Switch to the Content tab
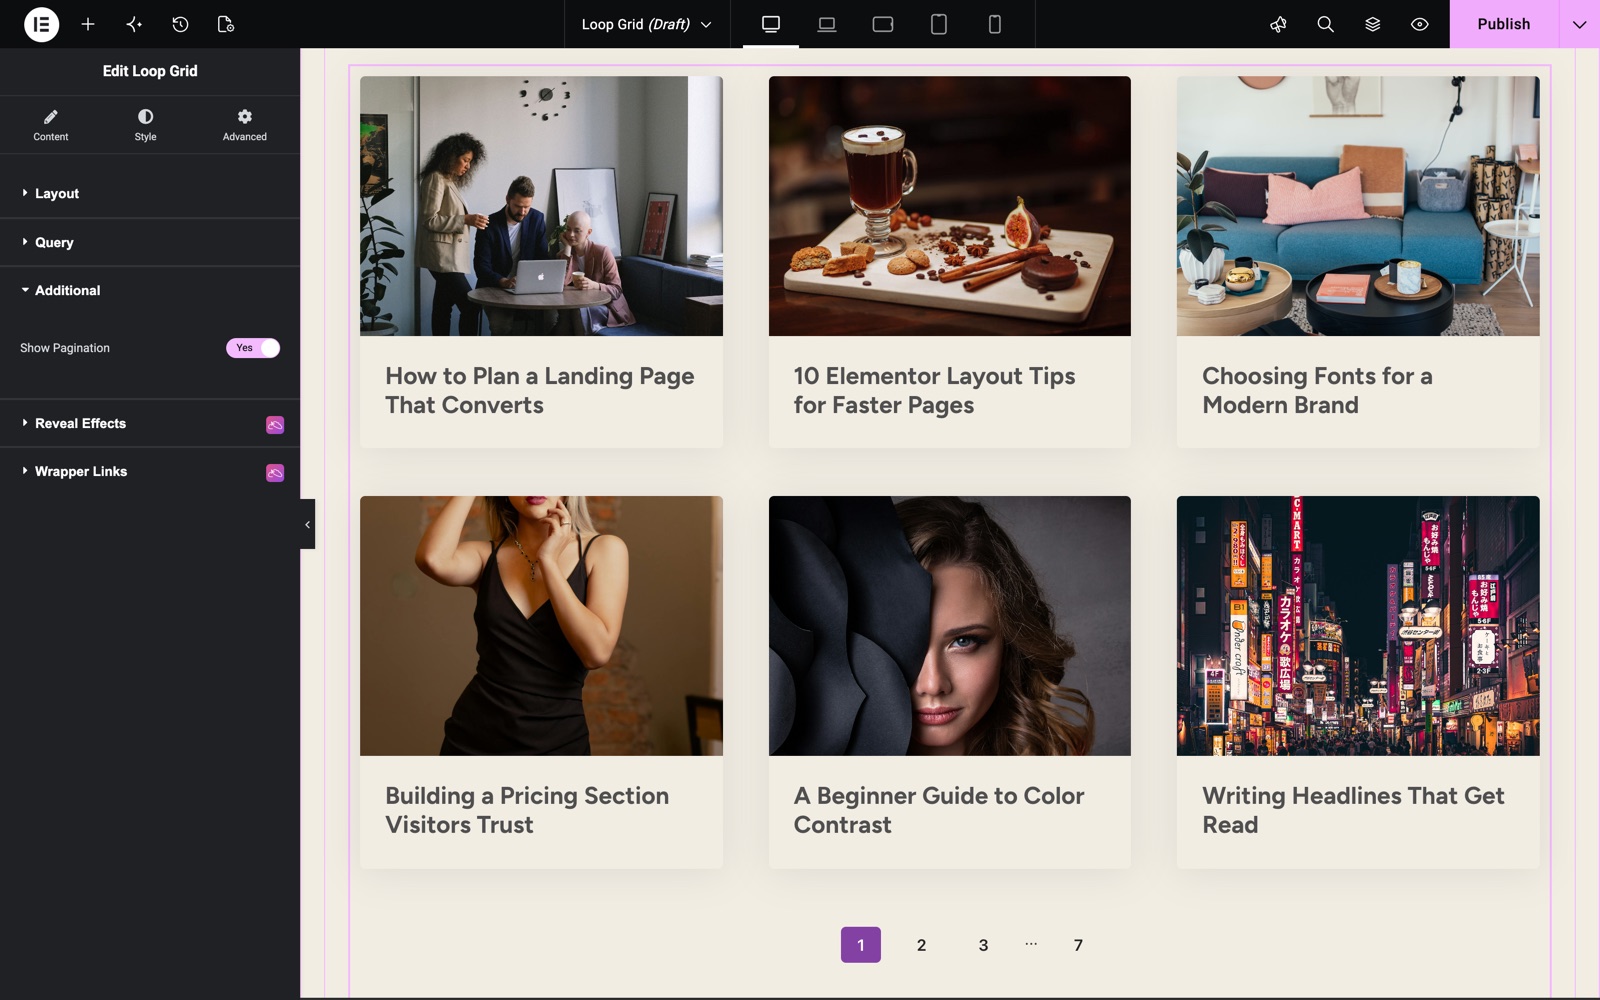Image resolution: width=1600 pixels, height=1000 pixels. 51,125
